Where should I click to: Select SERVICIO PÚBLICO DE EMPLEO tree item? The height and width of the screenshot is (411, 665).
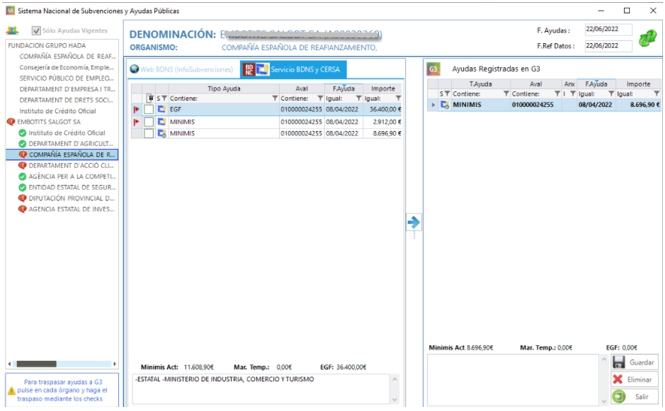(66, 78)
